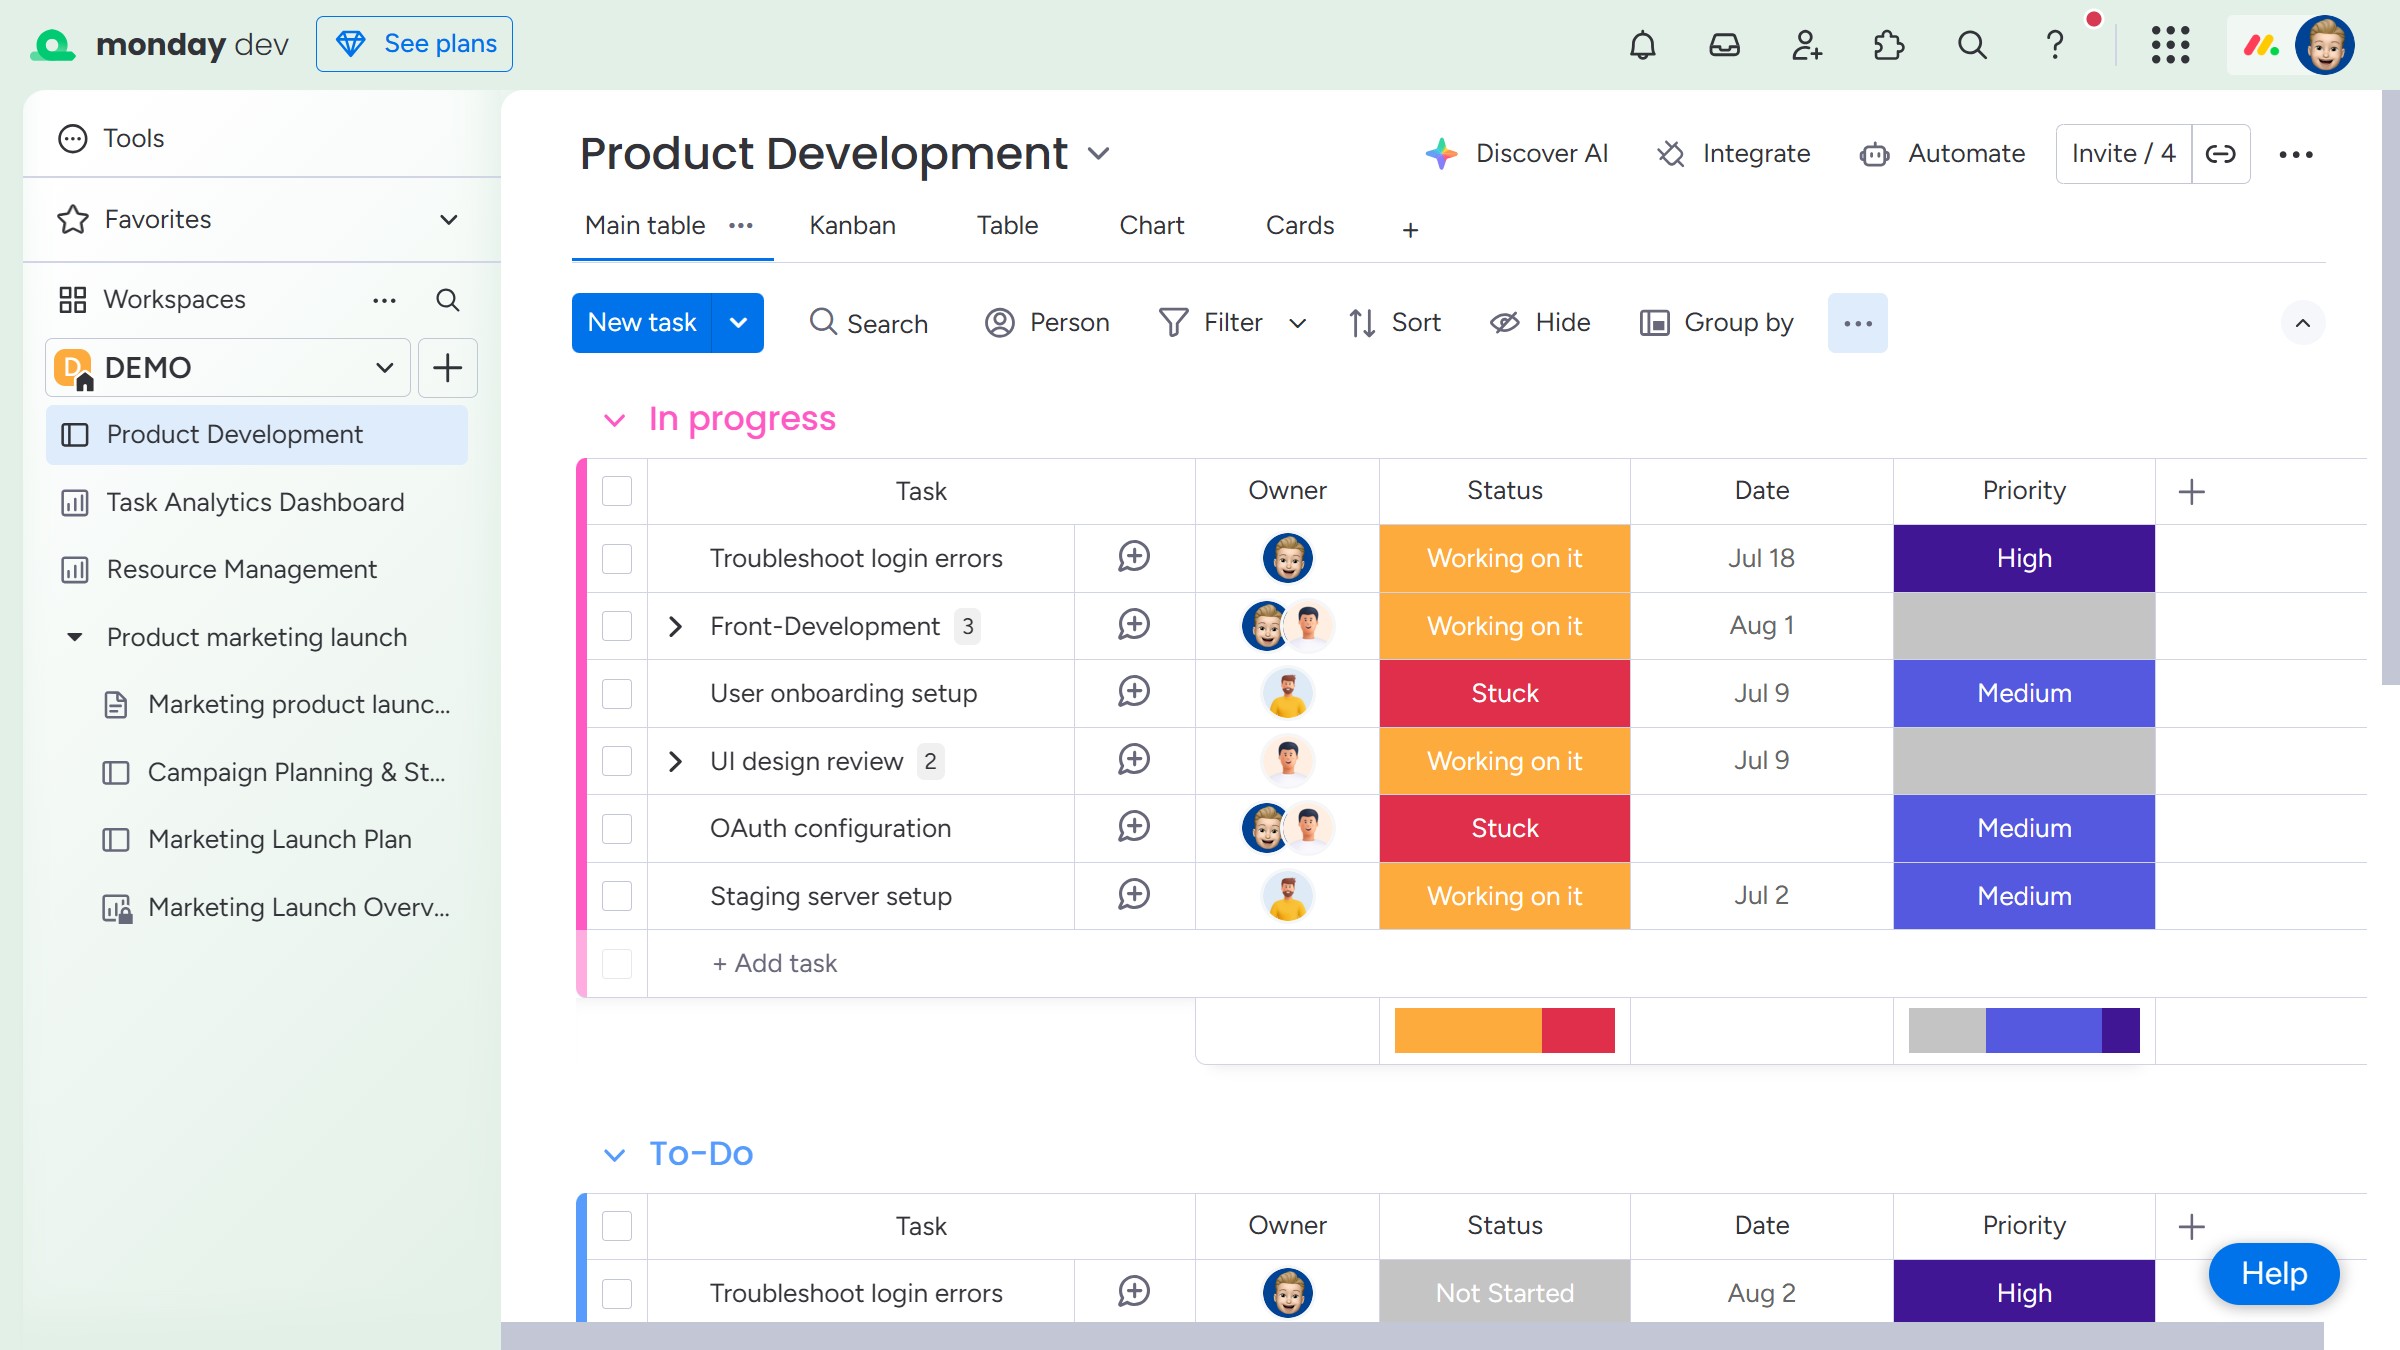Open the help question mark icon
Image resolution: width=2400 pixels, height=1350 pixels.
(x=2054, y=44)
